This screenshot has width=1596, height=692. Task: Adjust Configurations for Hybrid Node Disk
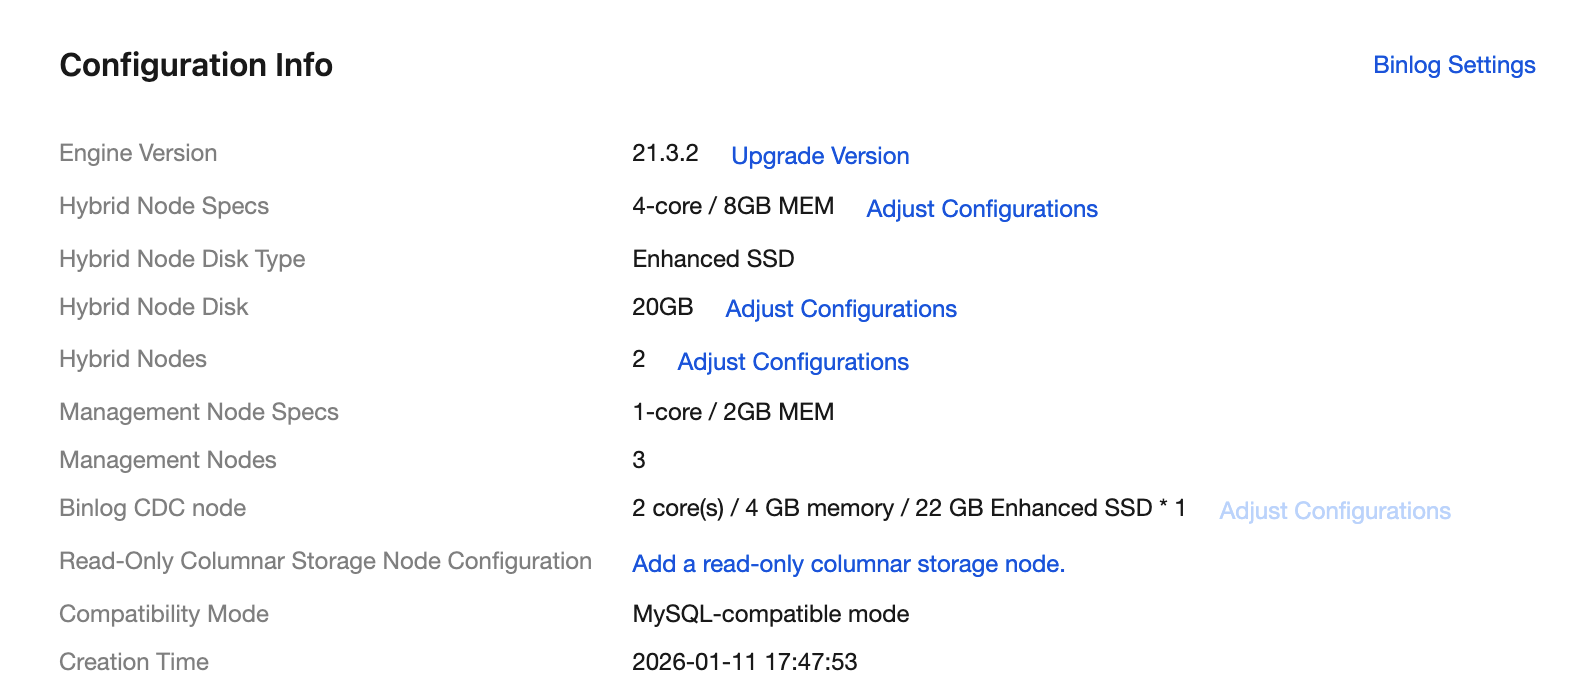(x=840, y=309)
